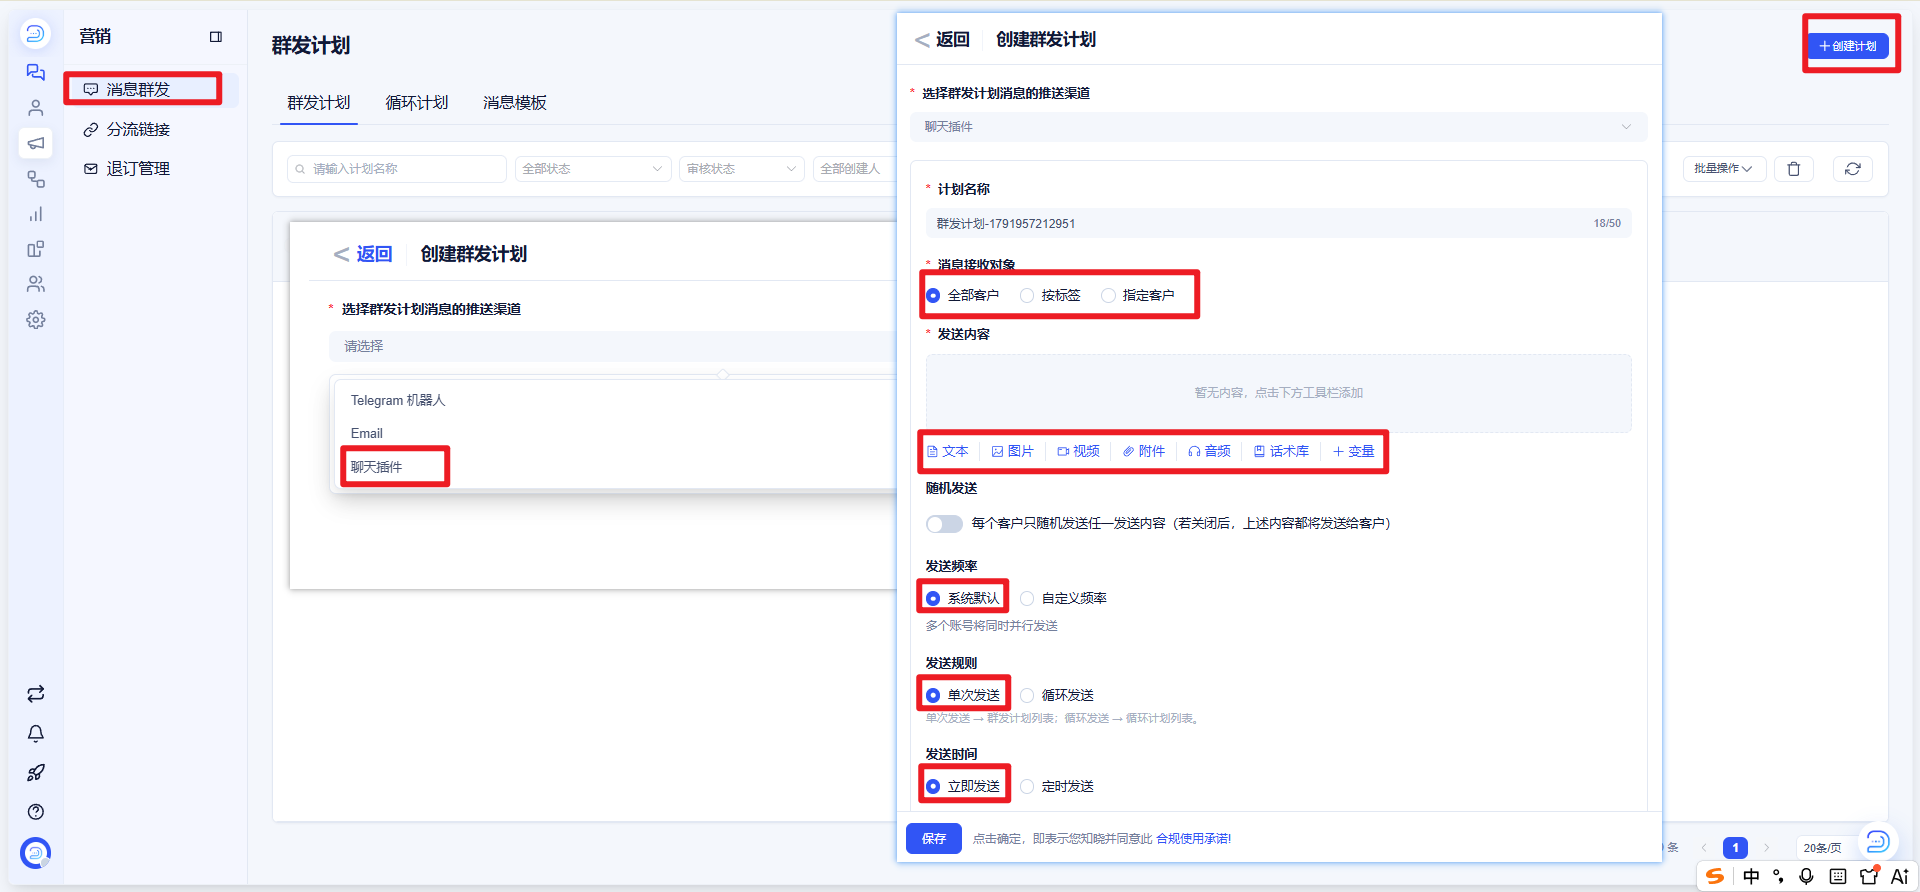Click the notification bell icon

pos(36,733)
